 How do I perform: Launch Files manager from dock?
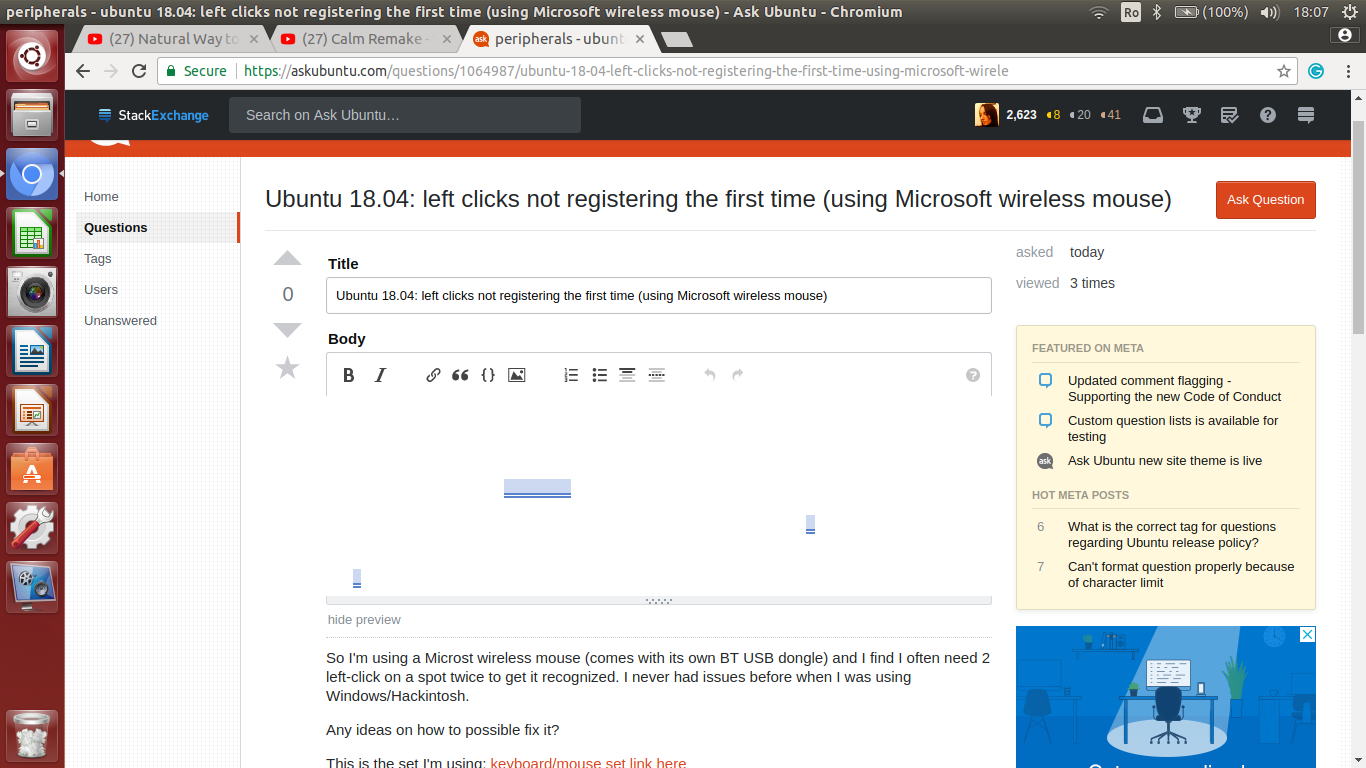tap(33, 113)
